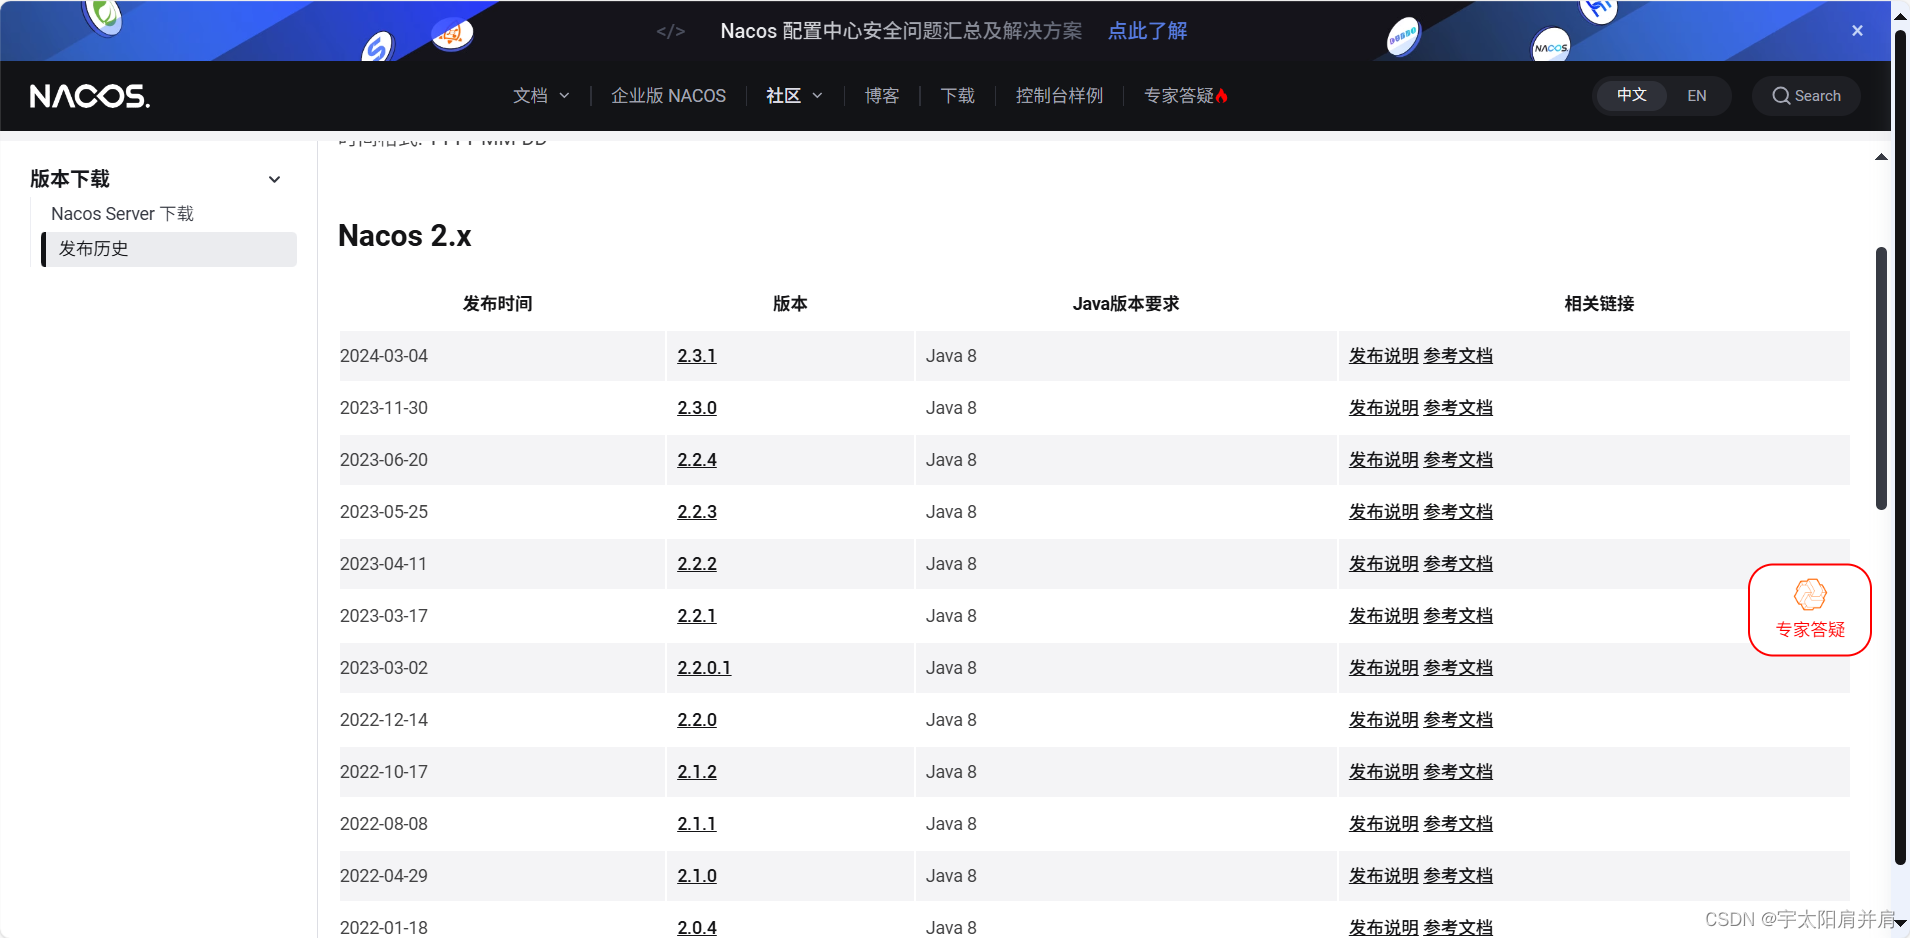Open 参考文档 for version 2.2.3
Screen dimensions: 1910x938
[1458, 512]
